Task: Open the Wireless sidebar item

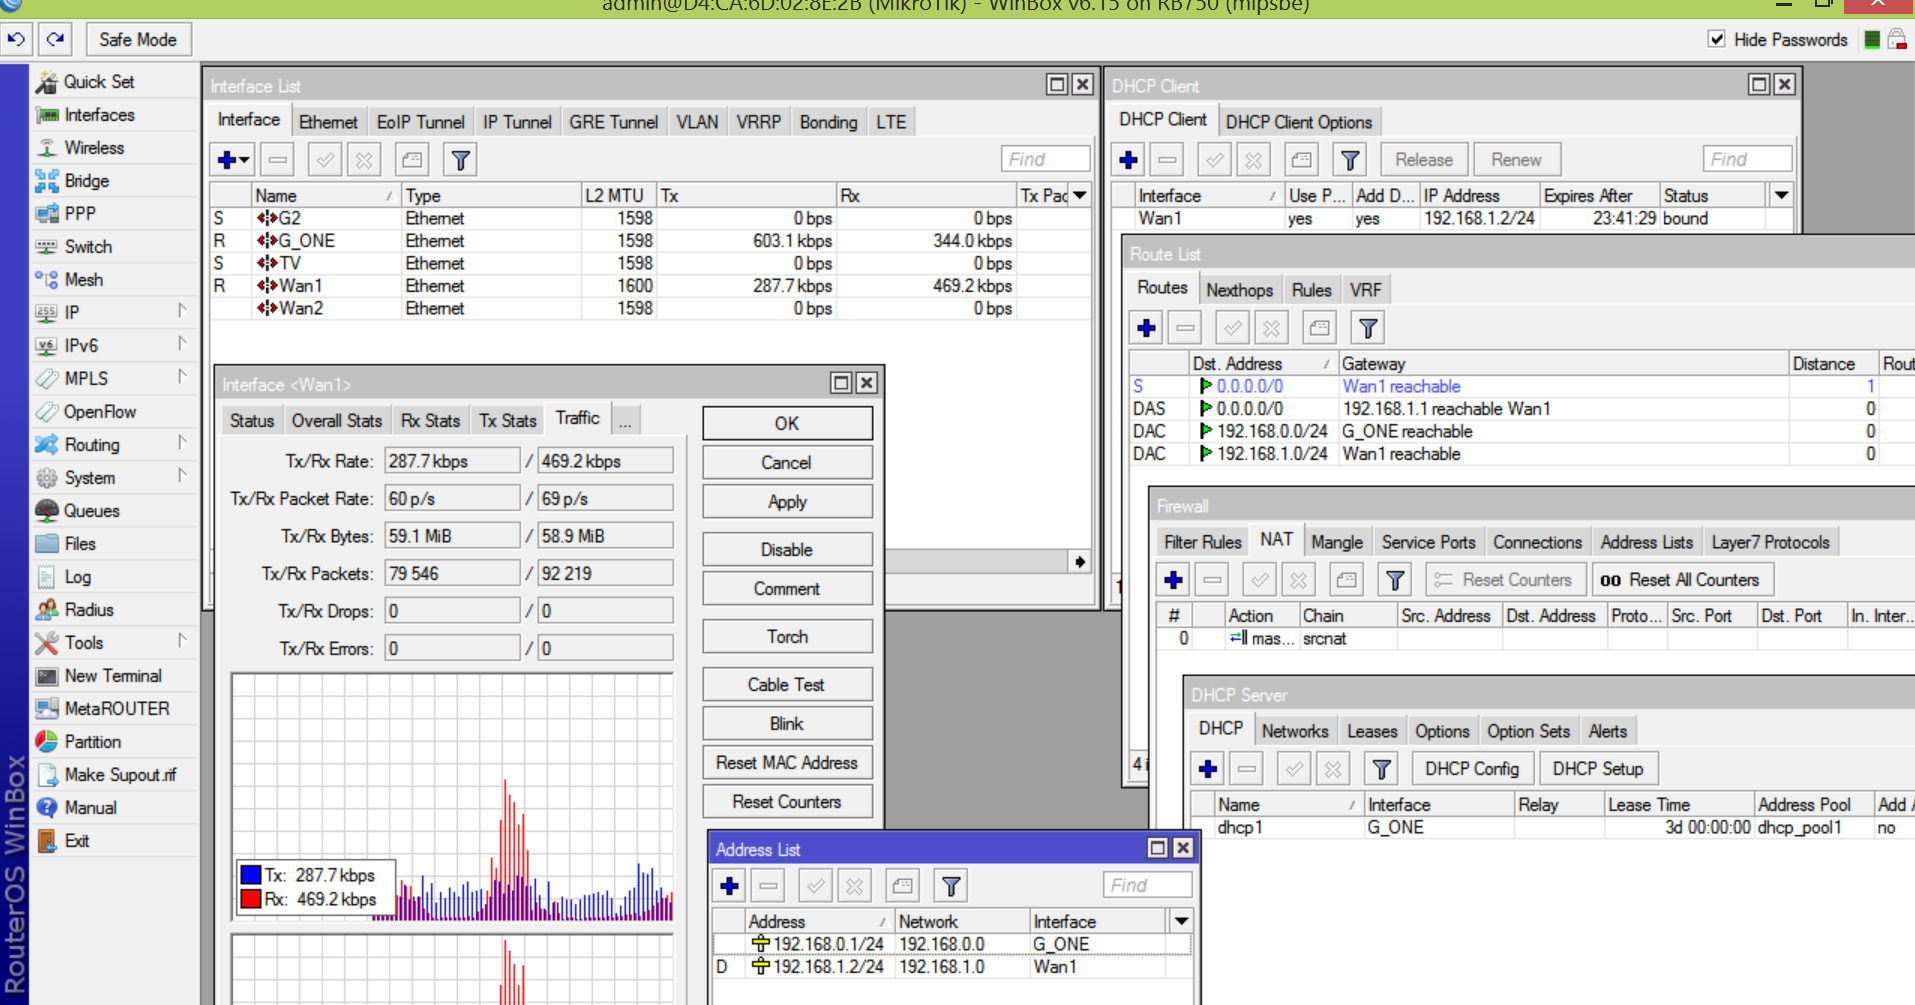Action: pos(94,148)
